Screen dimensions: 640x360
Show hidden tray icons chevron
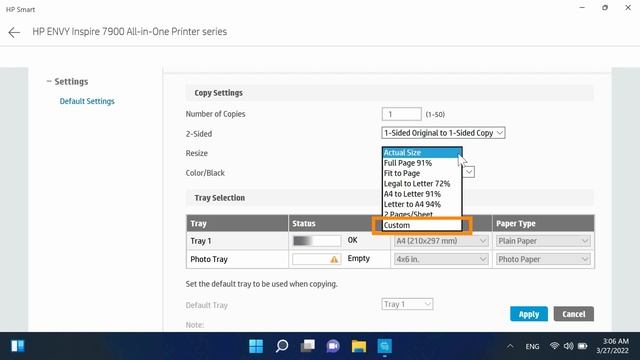coord(510,346)
